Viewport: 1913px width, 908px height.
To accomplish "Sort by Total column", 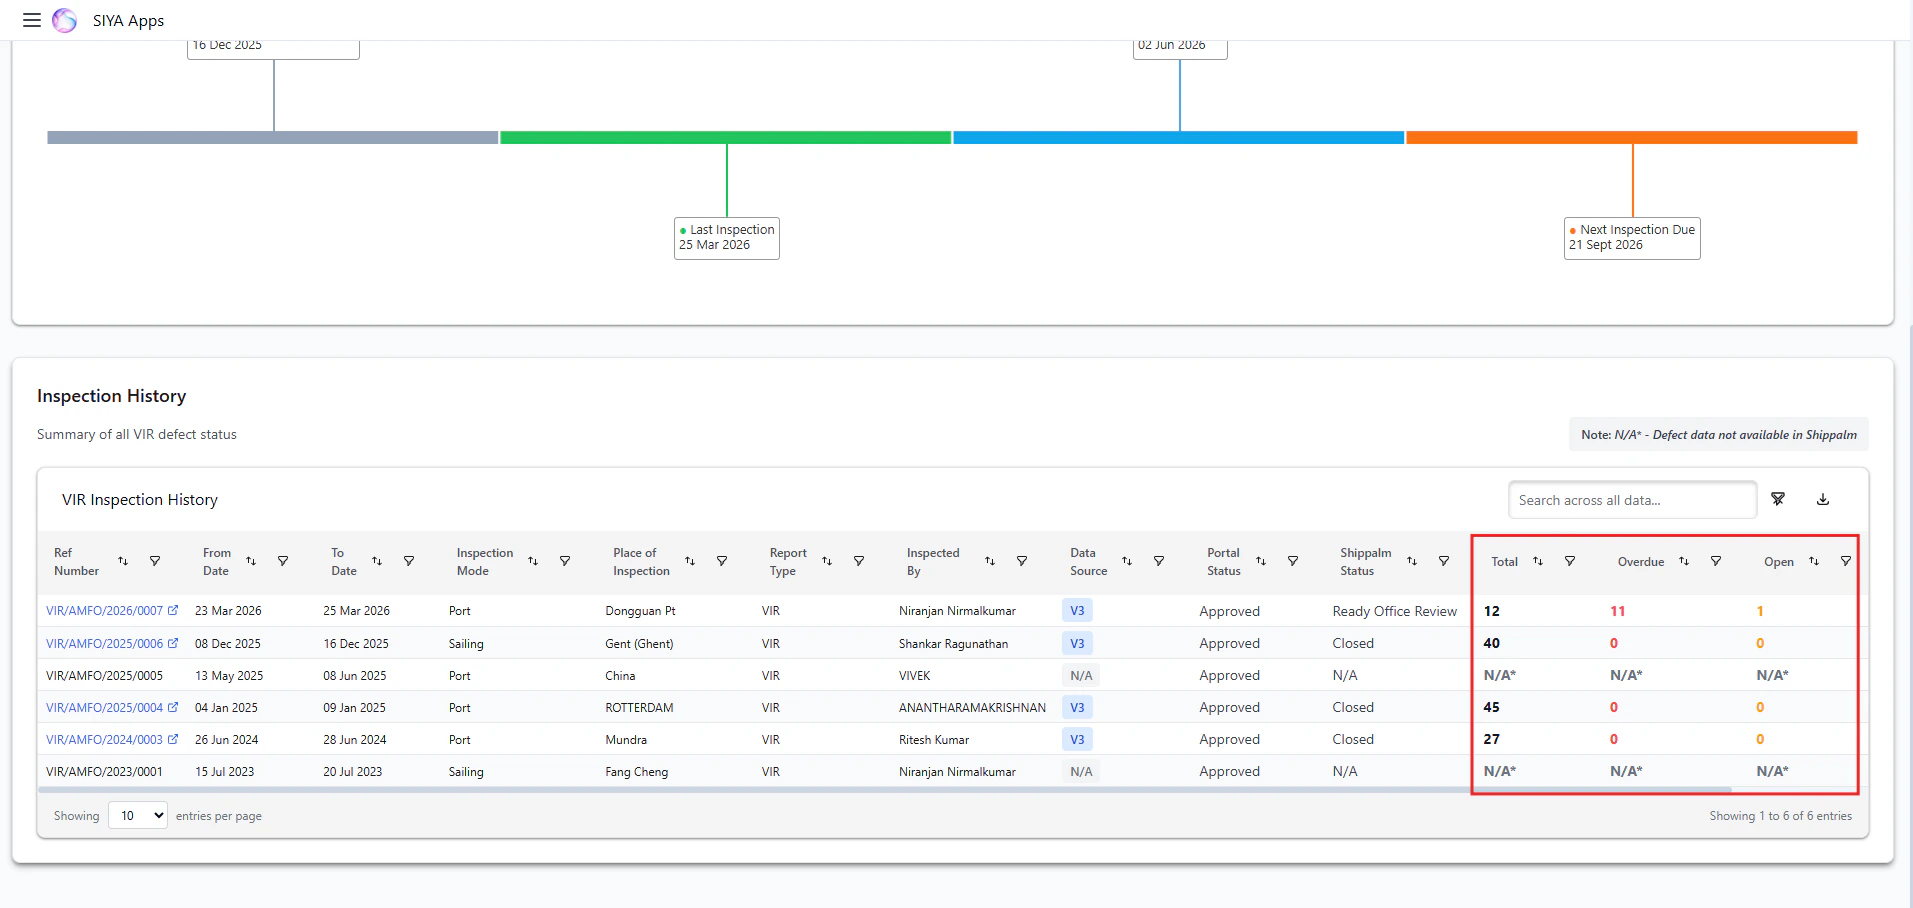I will [x=1538, y=561].
